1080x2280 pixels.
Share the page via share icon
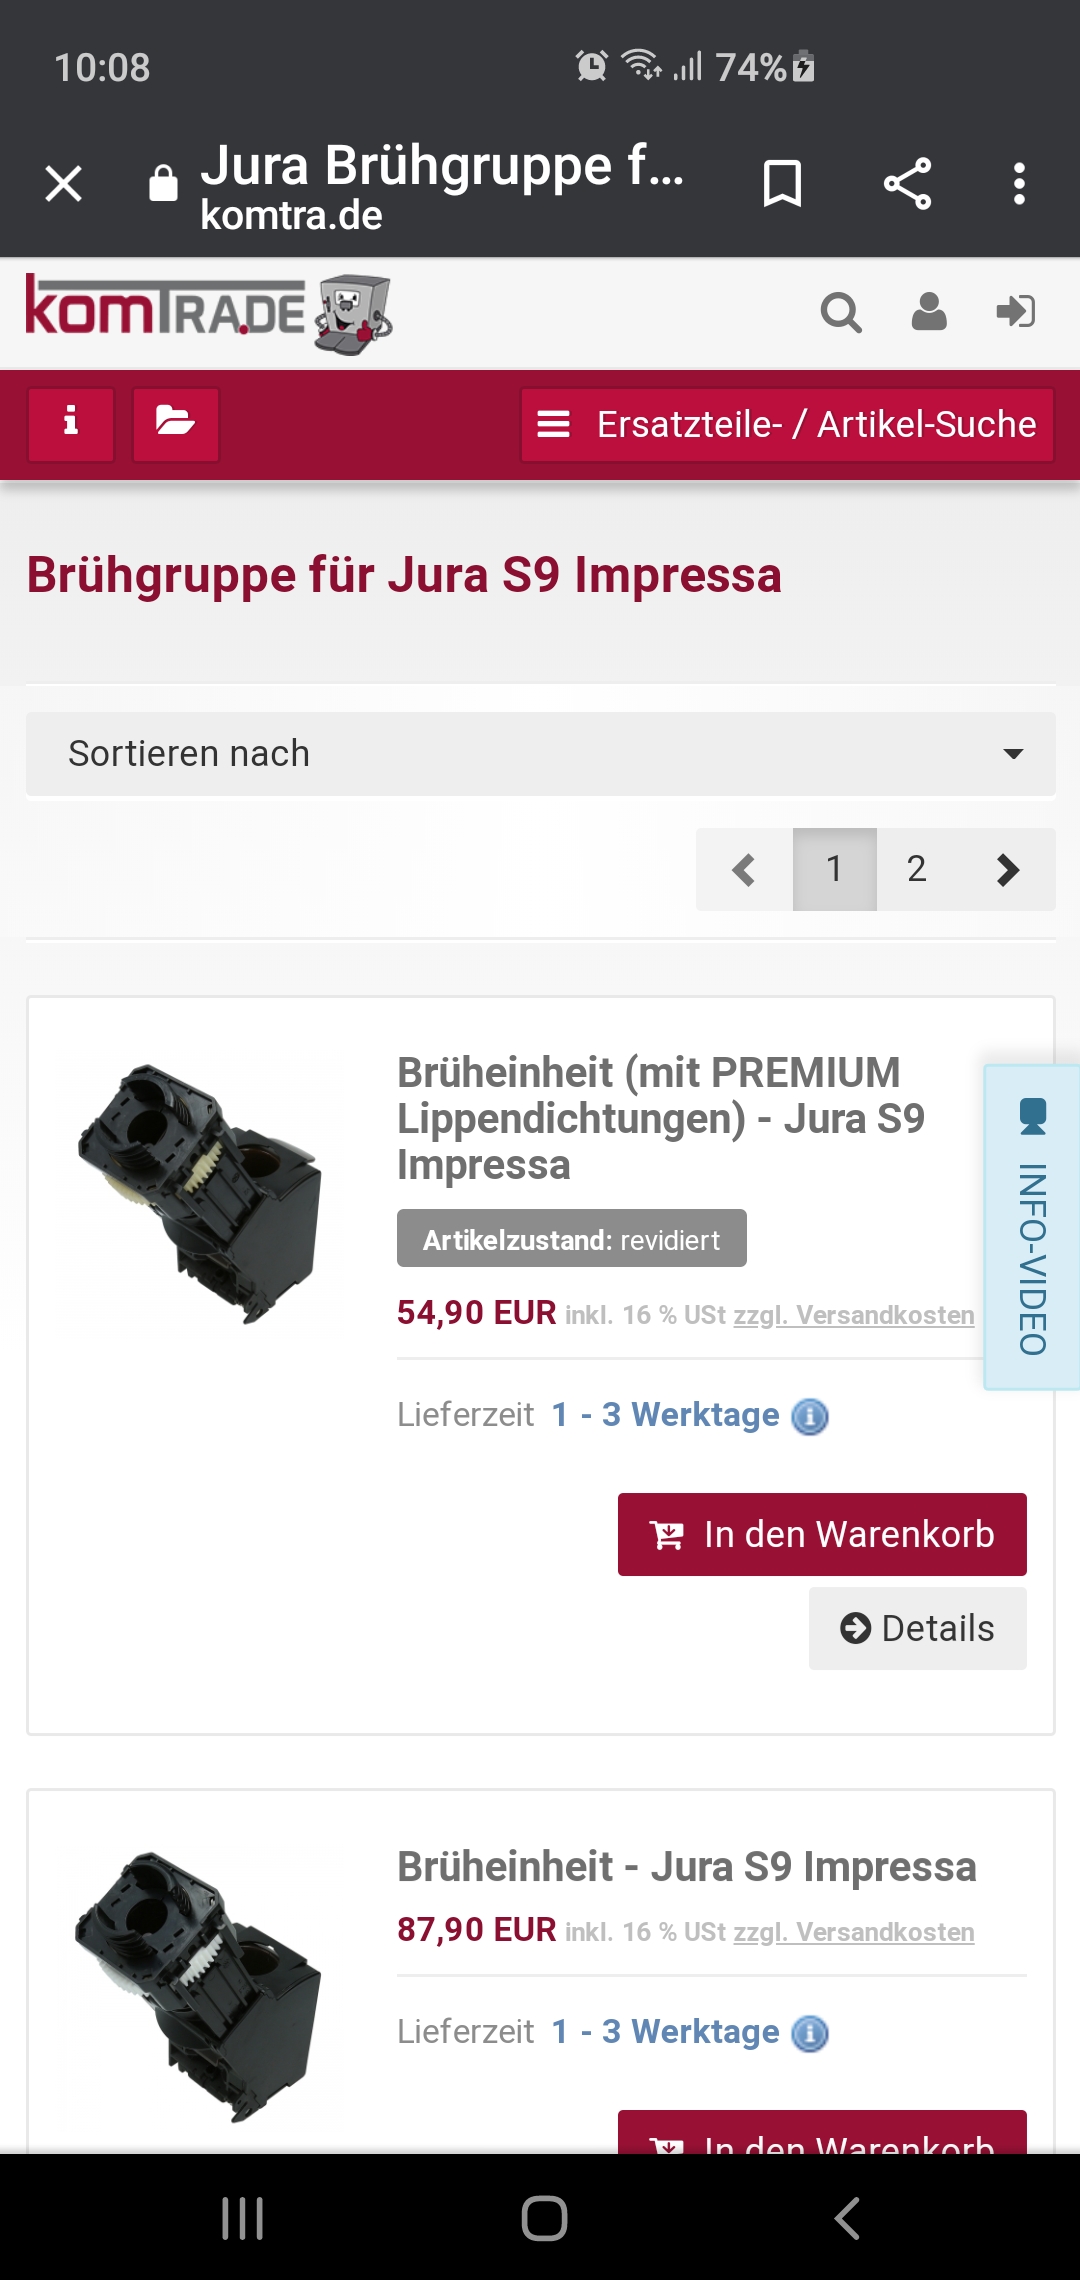(907, 184)
